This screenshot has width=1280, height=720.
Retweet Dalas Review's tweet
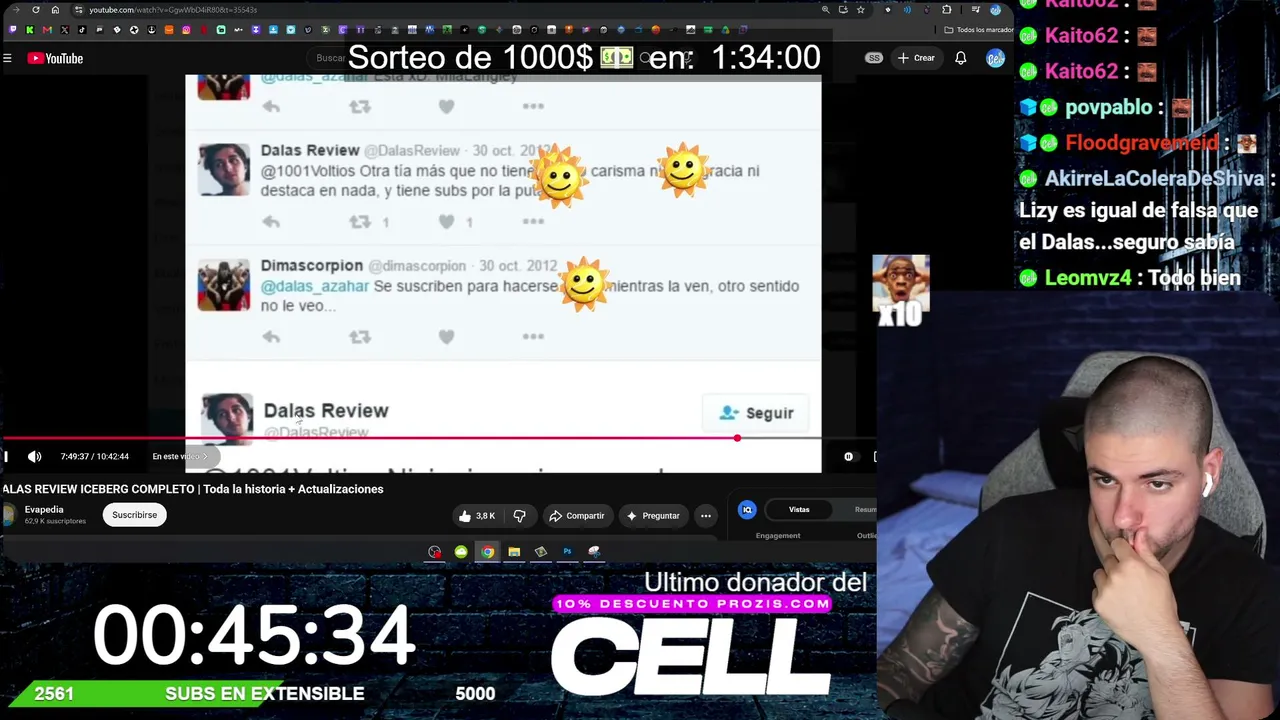point(360,222)
